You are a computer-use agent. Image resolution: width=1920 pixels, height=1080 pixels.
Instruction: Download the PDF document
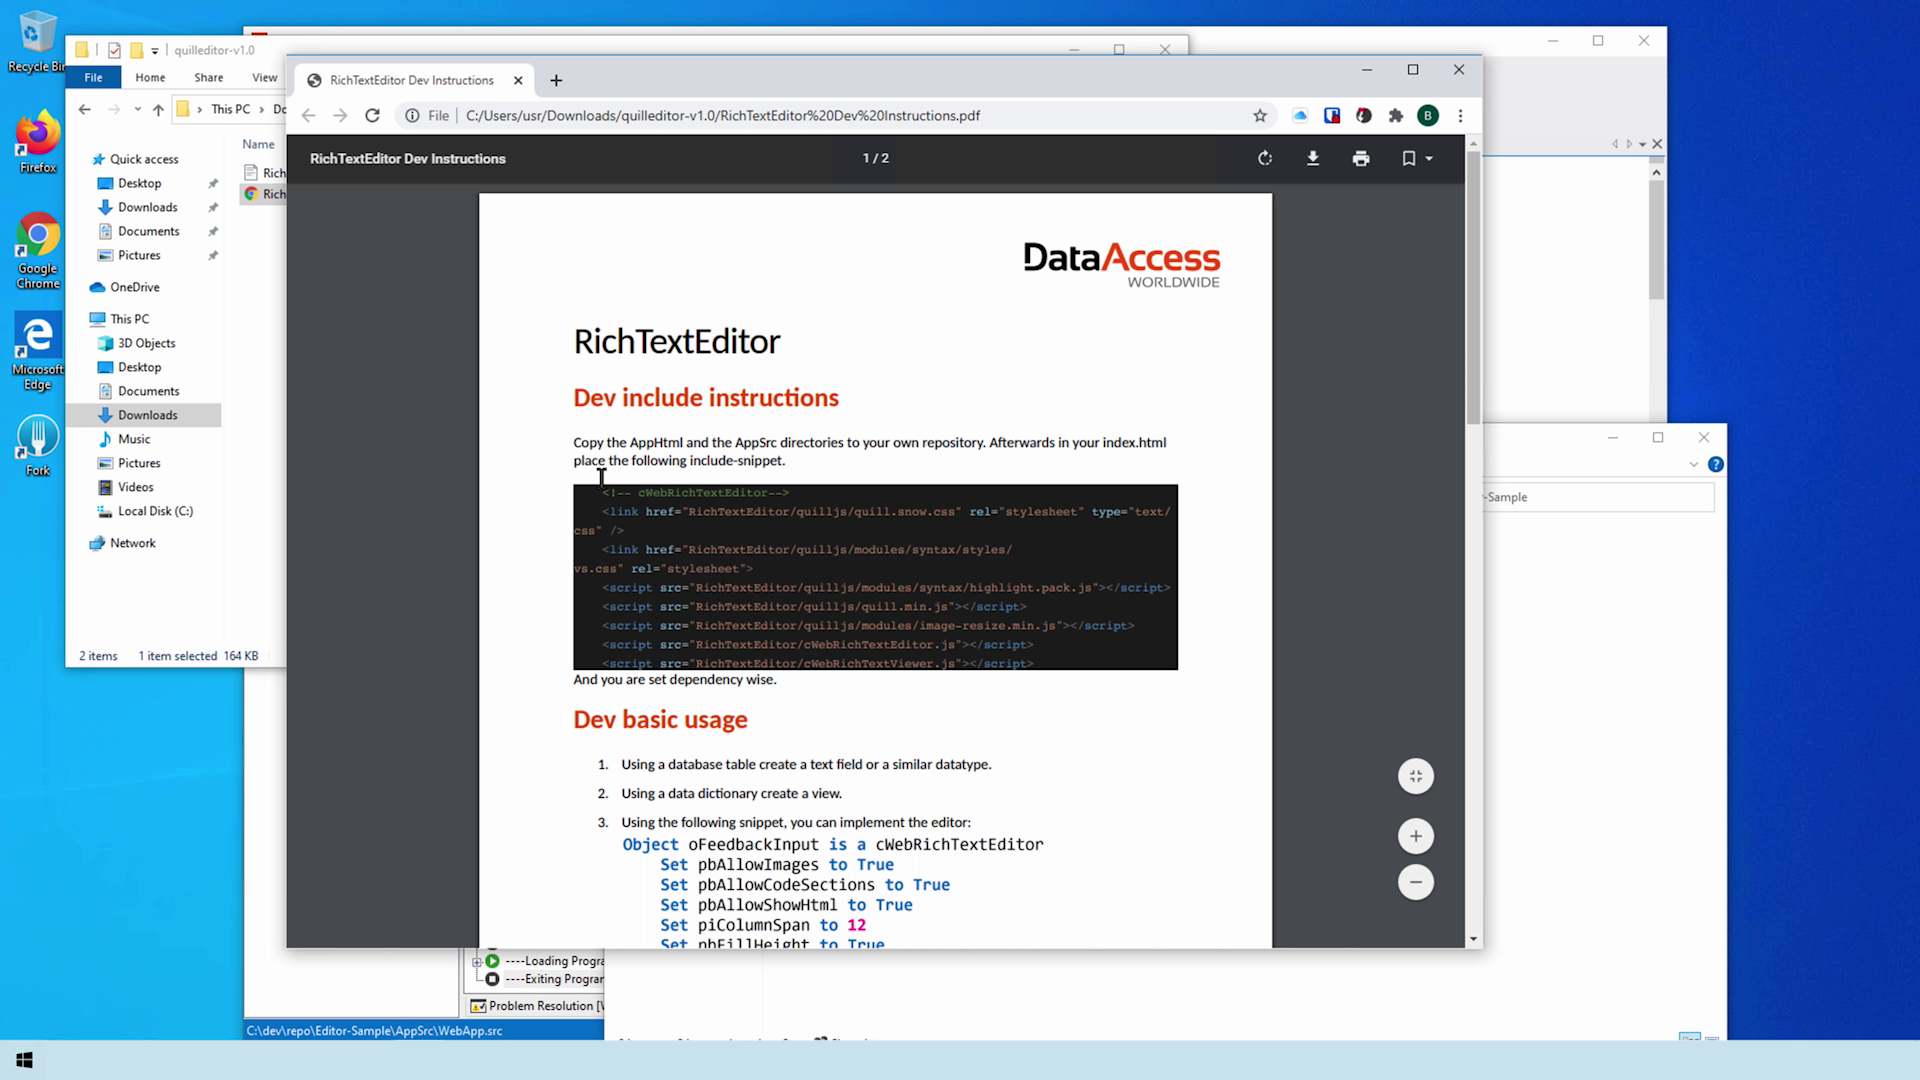click(x=1313, y=158)
